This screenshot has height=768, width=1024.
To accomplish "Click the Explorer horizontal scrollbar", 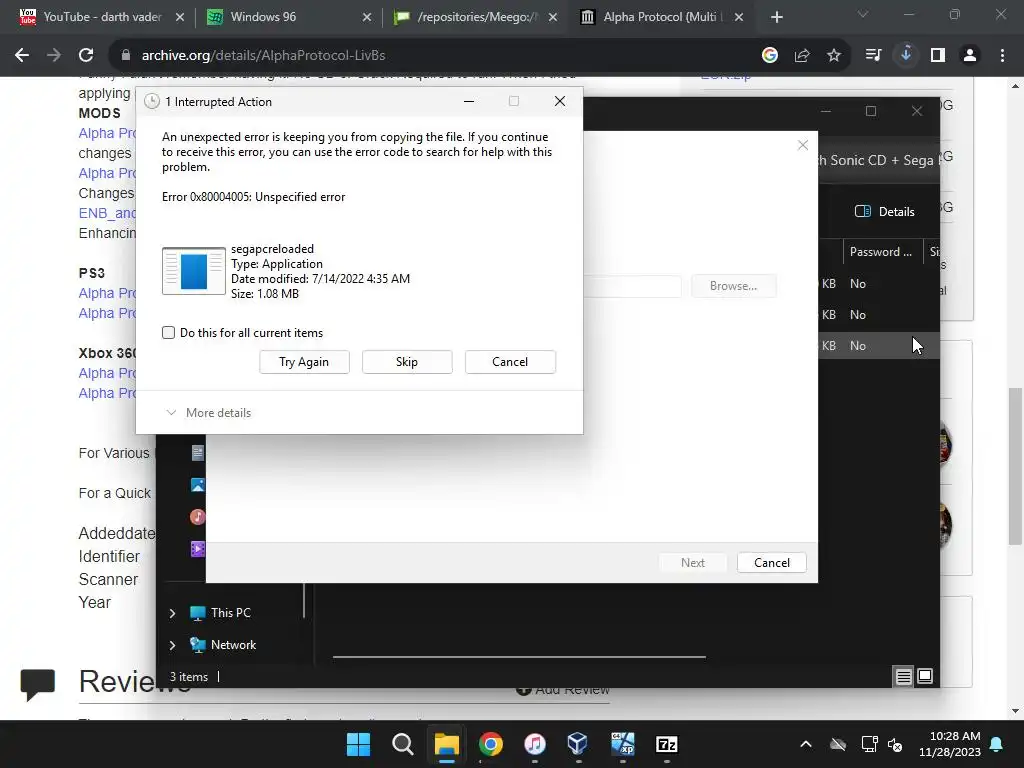I will point(519,657).
